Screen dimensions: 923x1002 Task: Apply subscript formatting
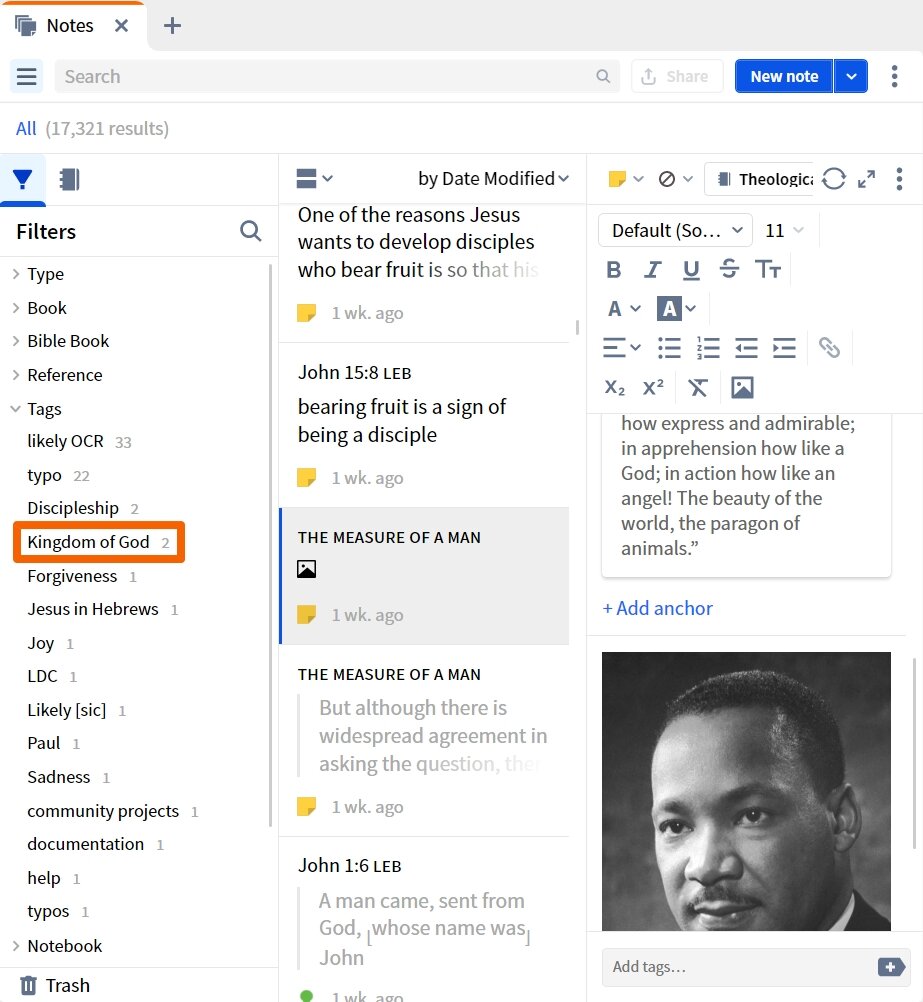[x=614, y=388]
